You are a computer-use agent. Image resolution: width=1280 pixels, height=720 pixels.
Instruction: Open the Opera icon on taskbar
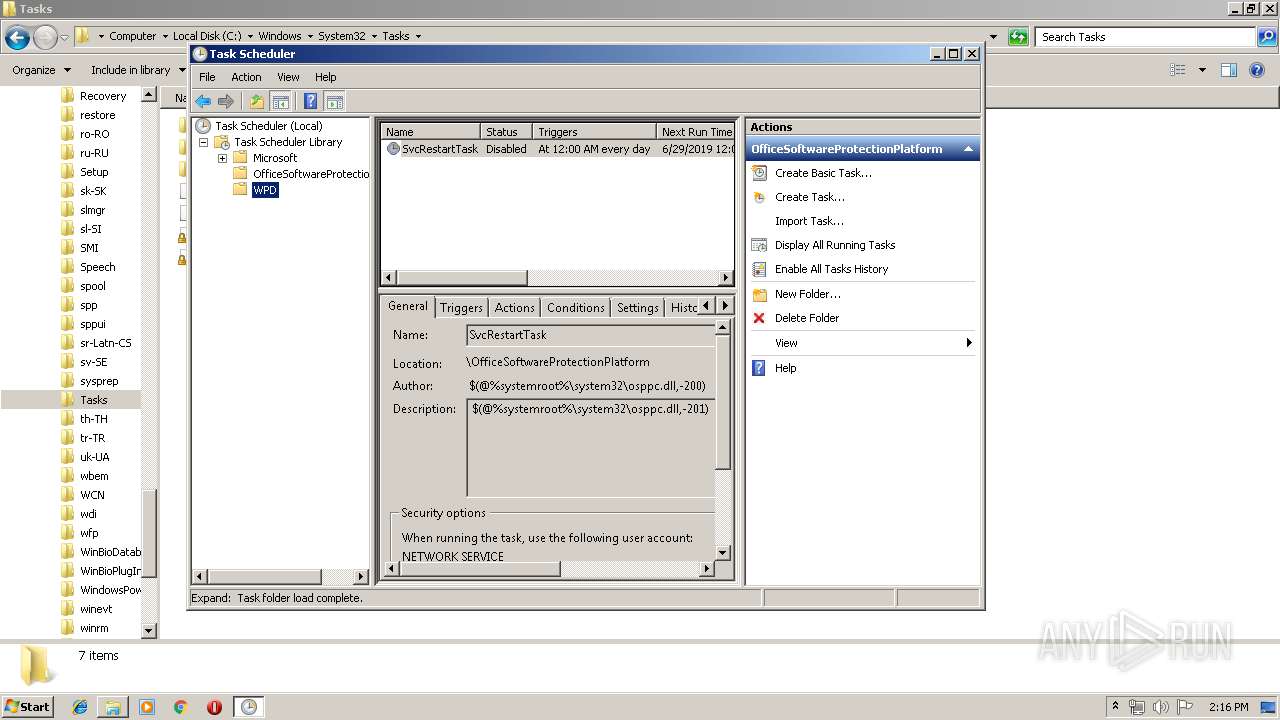[214, 707]
